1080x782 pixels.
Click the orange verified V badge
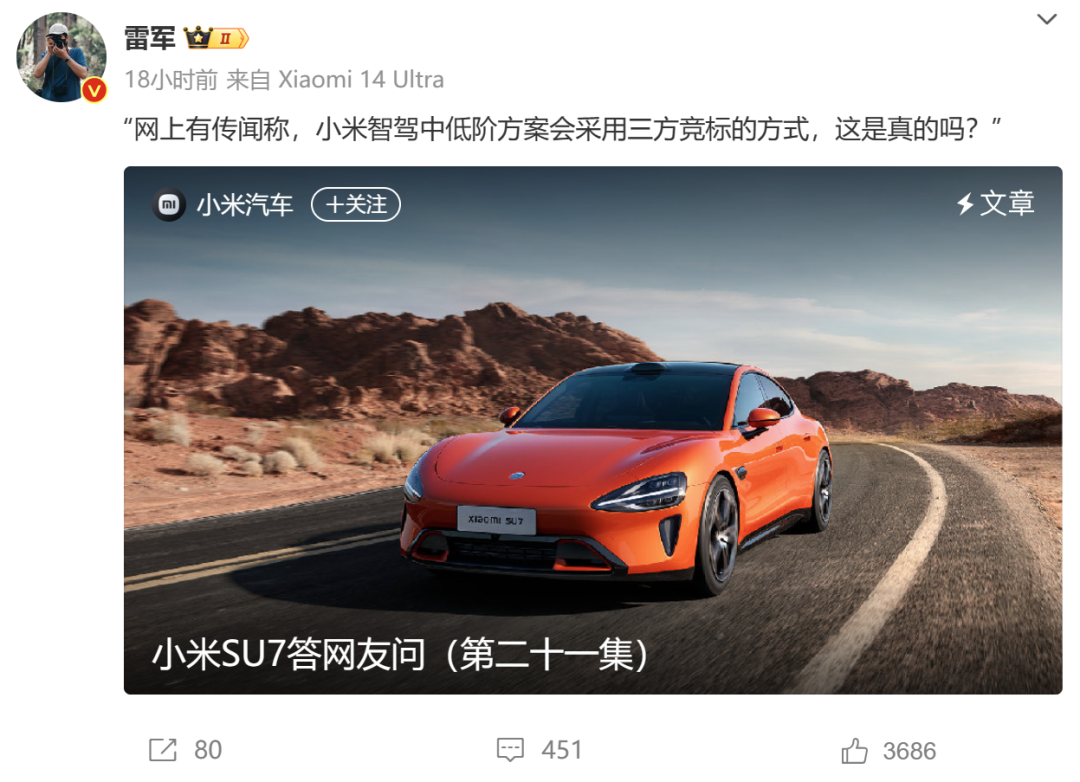[94, 90]
